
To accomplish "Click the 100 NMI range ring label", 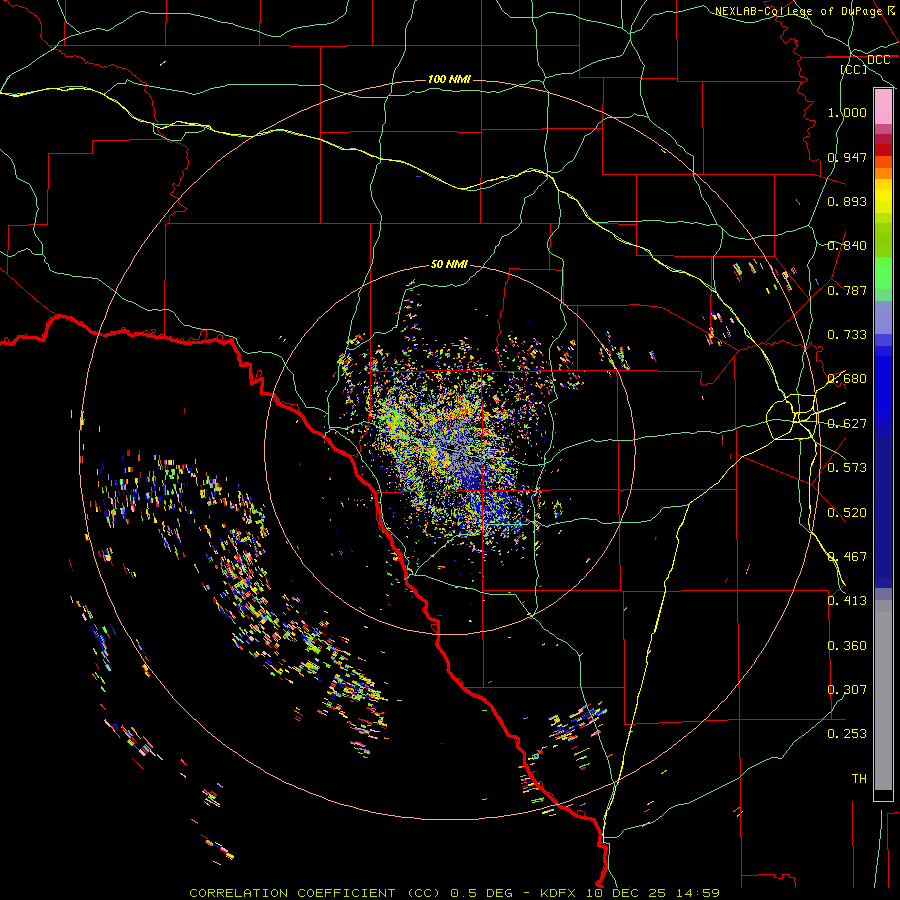I will pyautogui.click(x=449, y=79).
